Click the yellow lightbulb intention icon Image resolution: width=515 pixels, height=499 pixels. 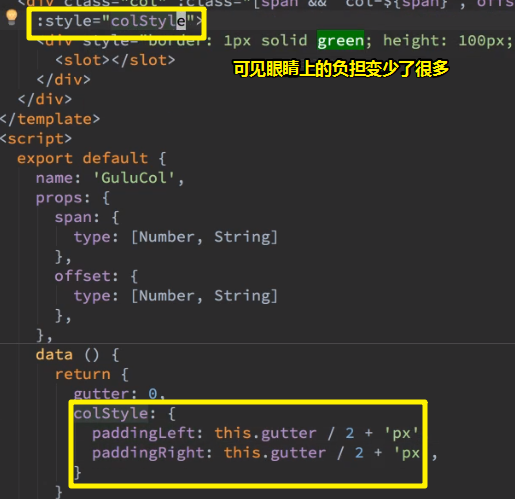click(x=11, y=17)
